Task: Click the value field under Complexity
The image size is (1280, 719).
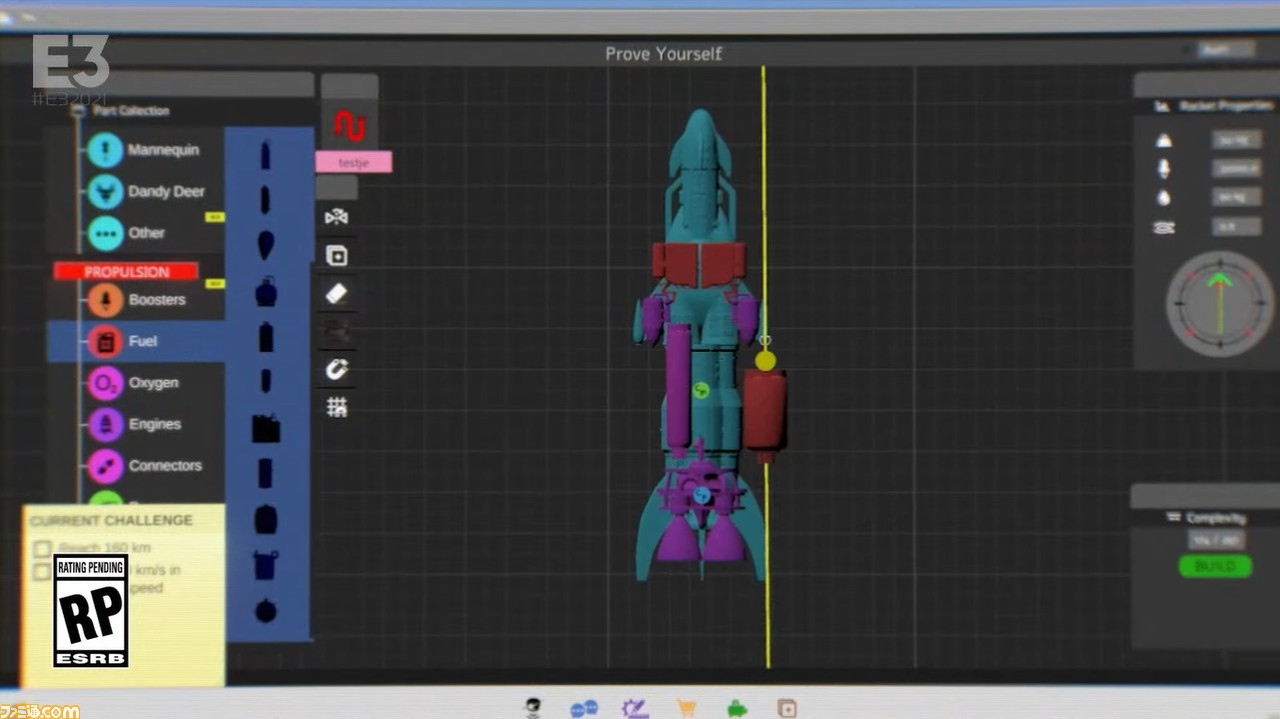Action: click(1215, 540)
